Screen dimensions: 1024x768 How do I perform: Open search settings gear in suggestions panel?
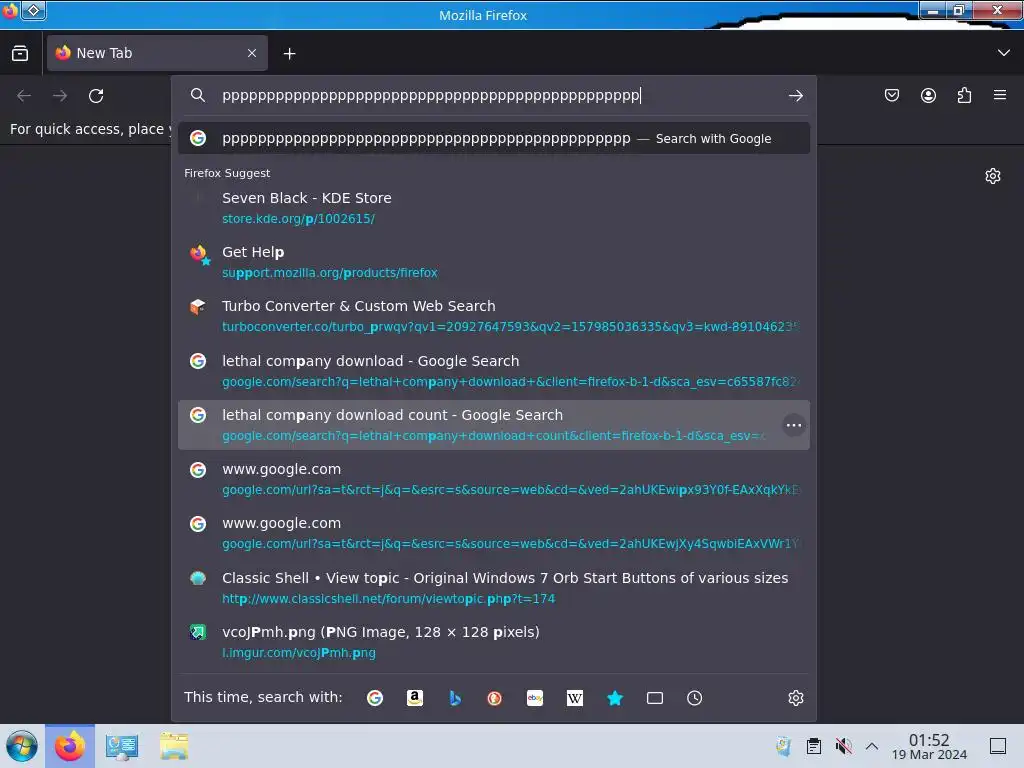tap(795, 697)
